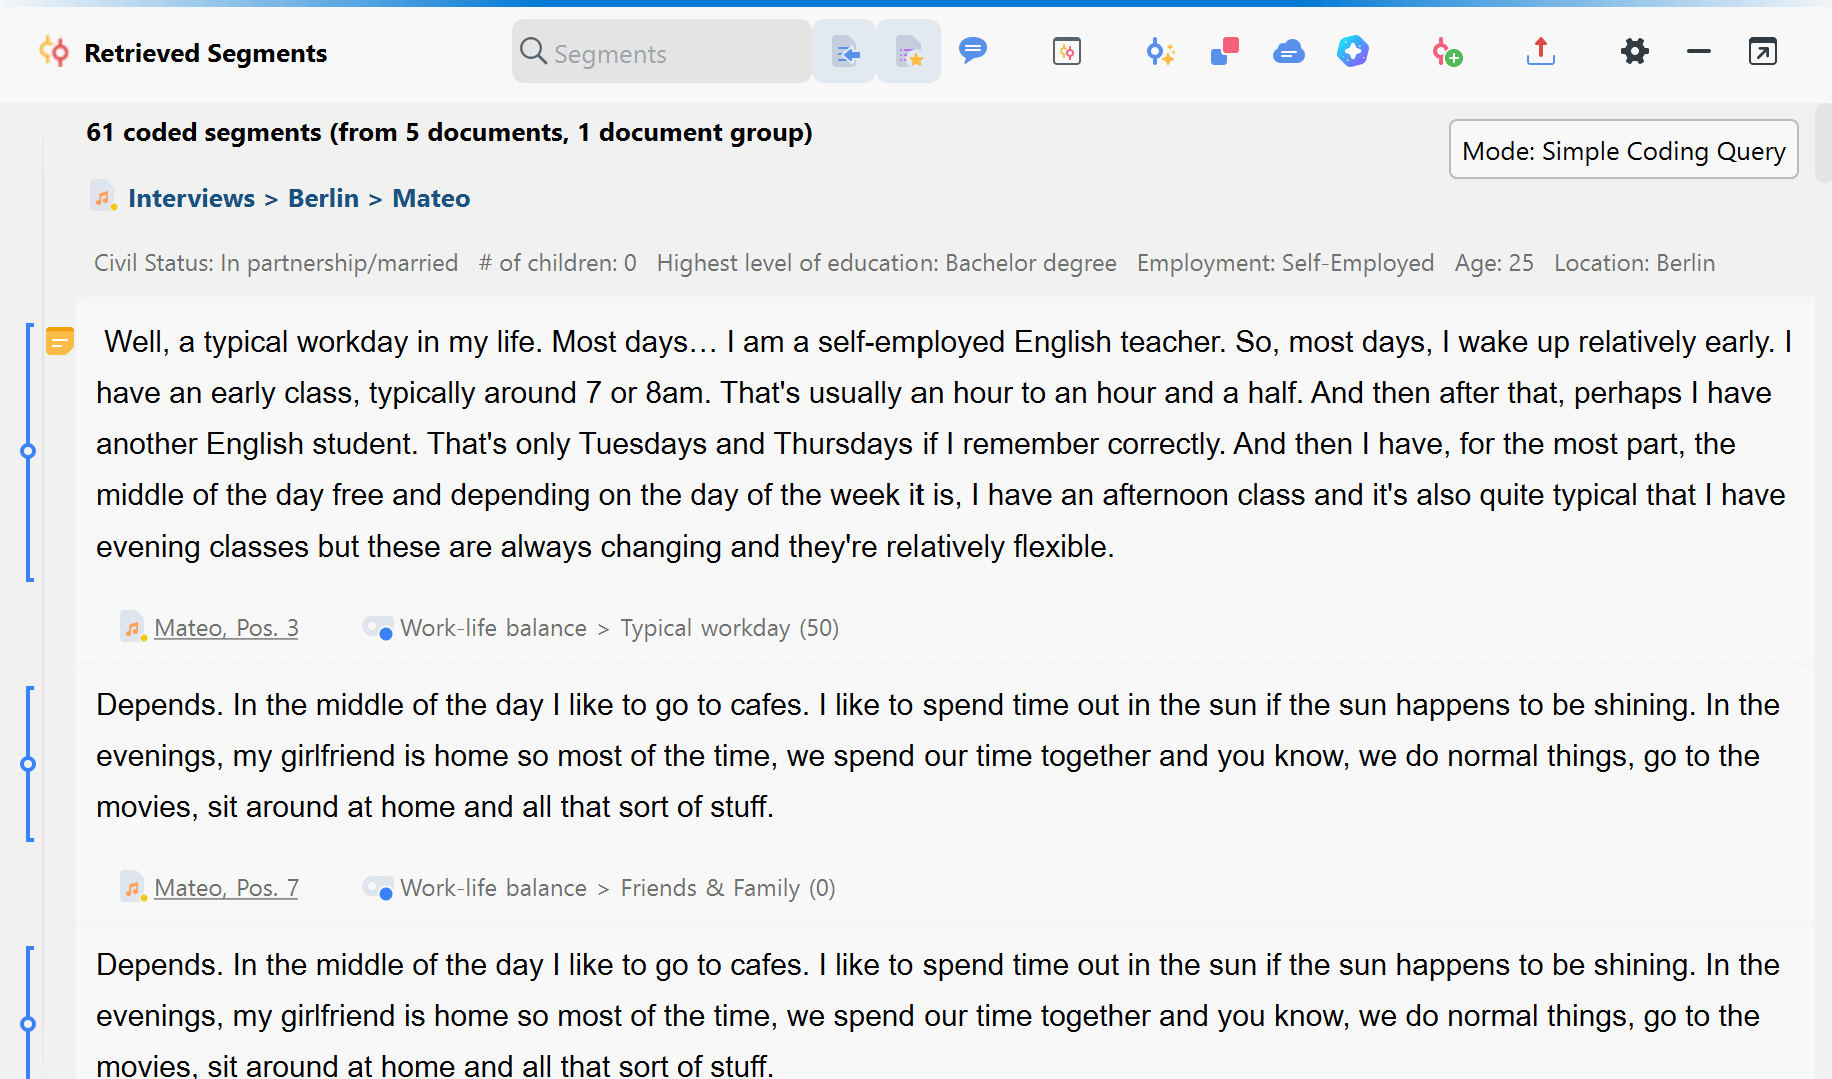Toggle the starred document button in toolbar
1832x1079 pixels.
908,52
